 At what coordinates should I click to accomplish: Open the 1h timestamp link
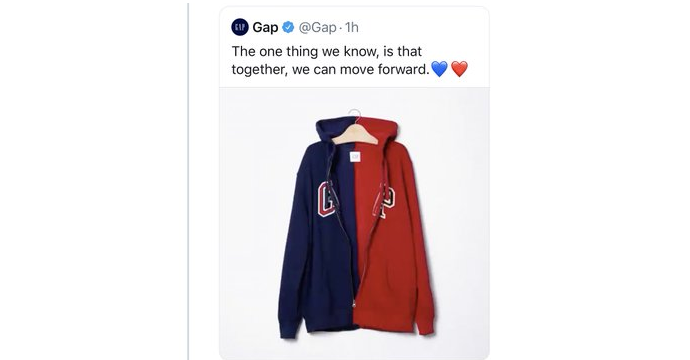click(352, 27)
